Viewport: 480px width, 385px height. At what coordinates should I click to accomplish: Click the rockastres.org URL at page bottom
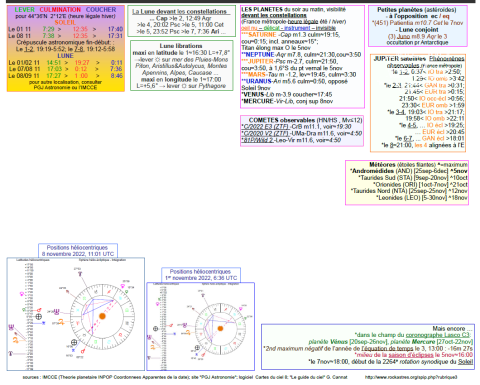tap(411, 377)
